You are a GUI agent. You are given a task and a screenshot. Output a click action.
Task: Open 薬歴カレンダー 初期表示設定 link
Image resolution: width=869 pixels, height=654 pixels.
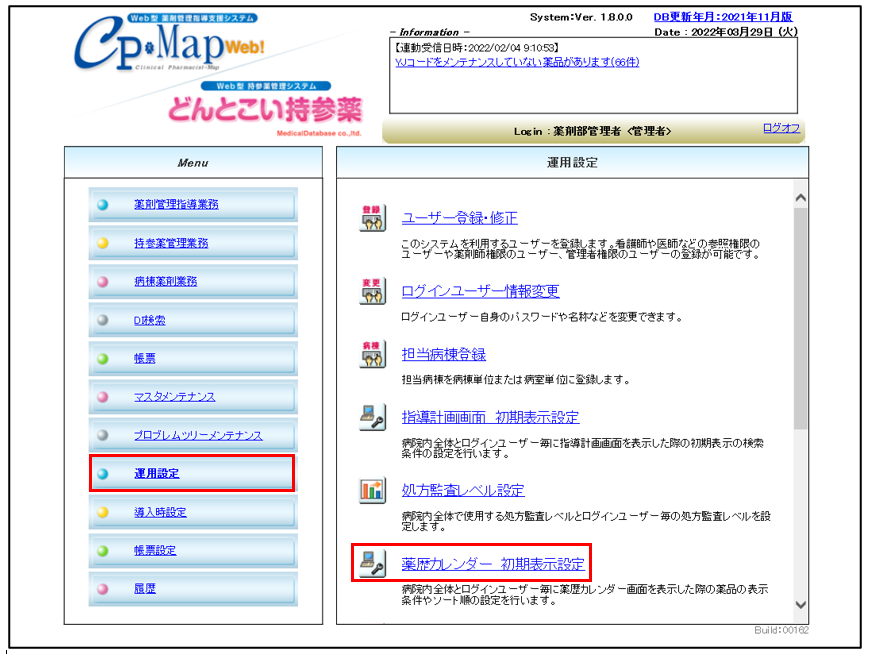(x=492, y=564)
